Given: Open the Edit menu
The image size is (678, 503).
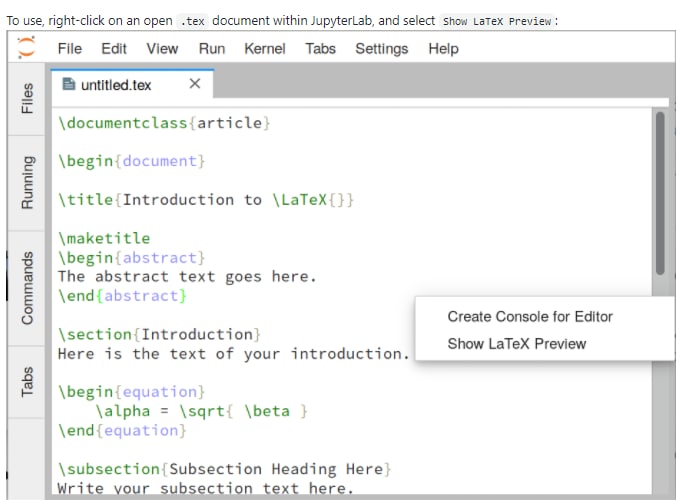Looking at the screenshot, I should 114,48.
